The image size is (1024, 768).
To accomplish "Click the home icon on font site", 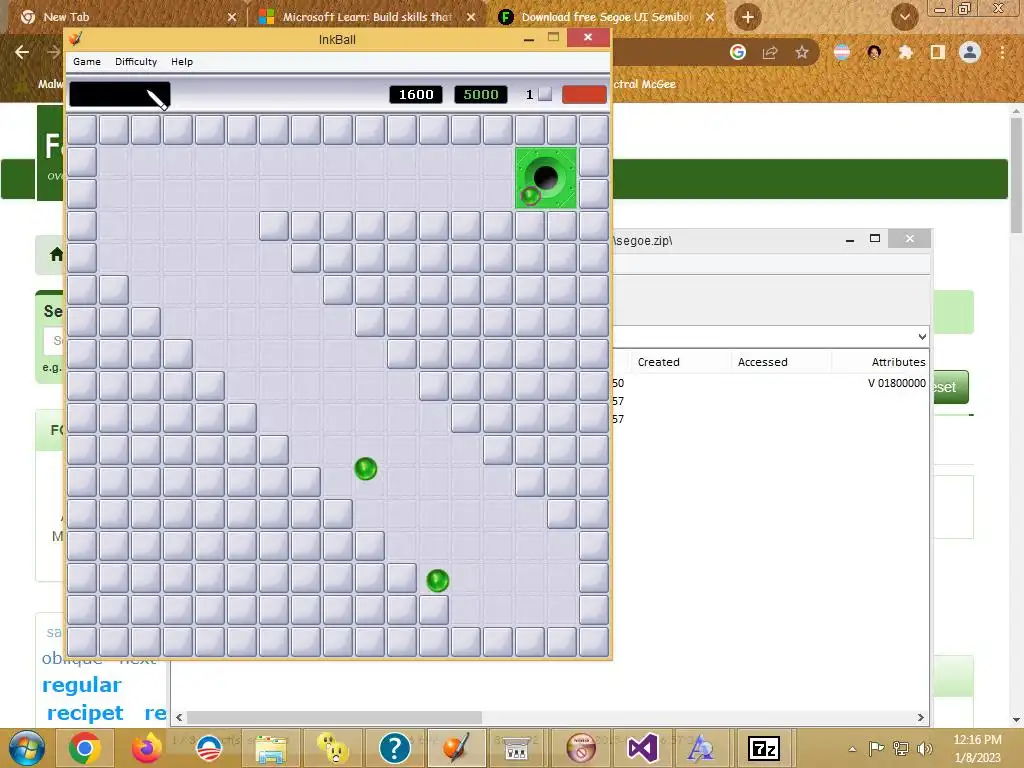I will 56,254.
